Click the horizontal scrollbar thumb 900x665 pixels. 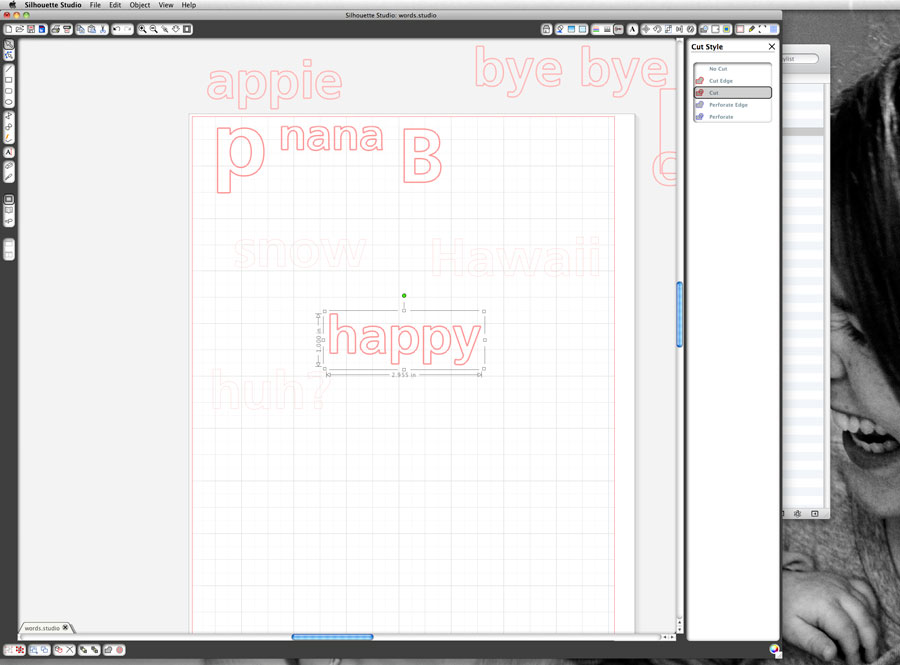point(332,637)
